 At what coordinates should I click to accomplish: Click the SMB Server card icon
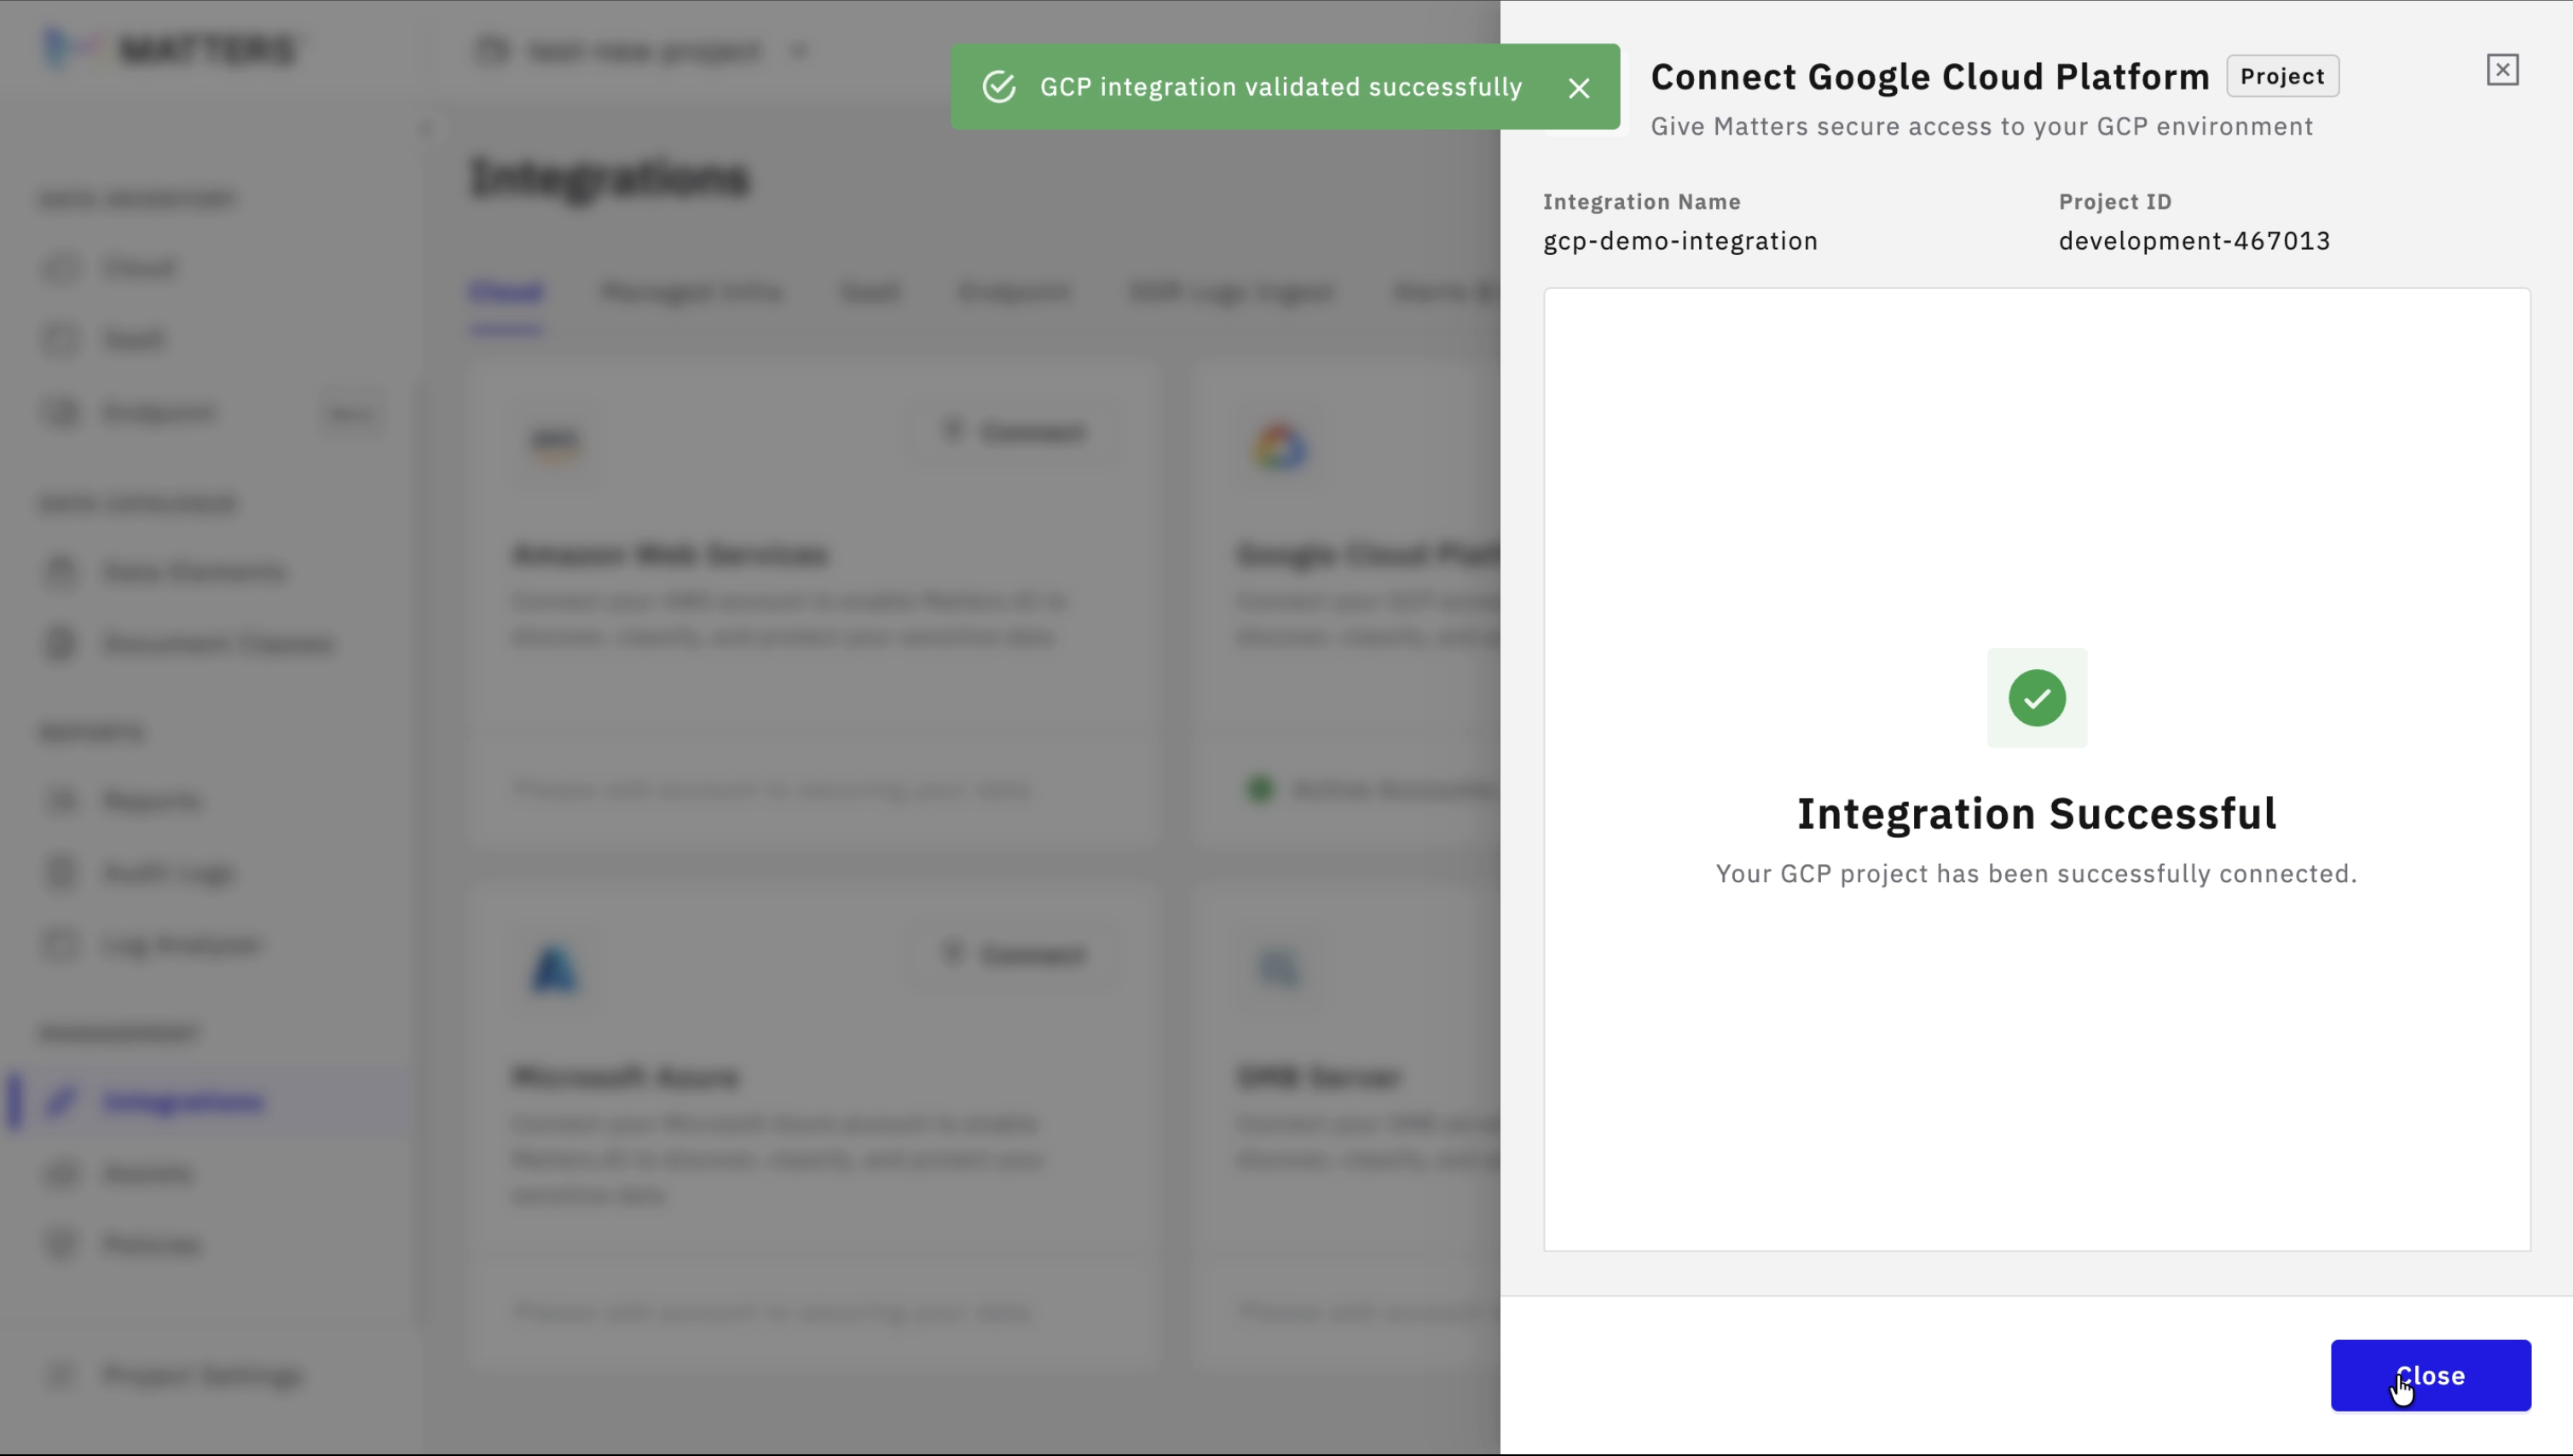[x=1280, y=968]
